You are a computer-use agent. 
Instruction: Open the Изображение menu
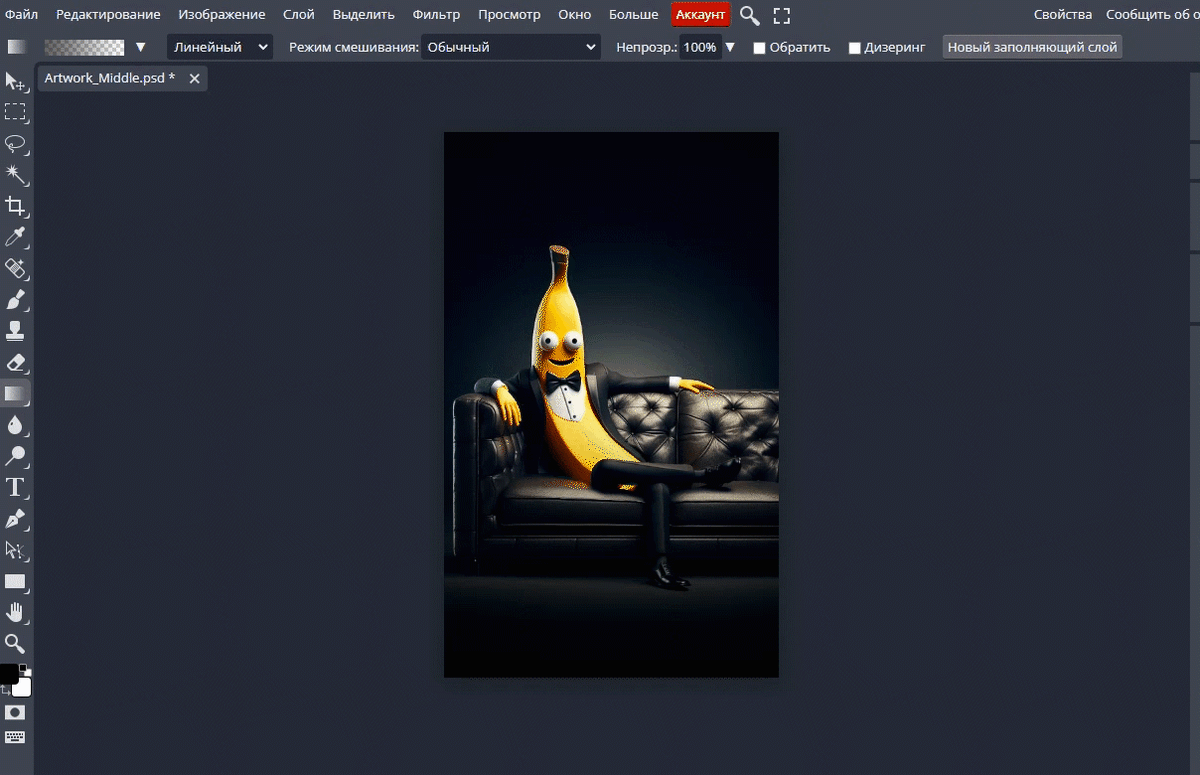coord(222,15)
